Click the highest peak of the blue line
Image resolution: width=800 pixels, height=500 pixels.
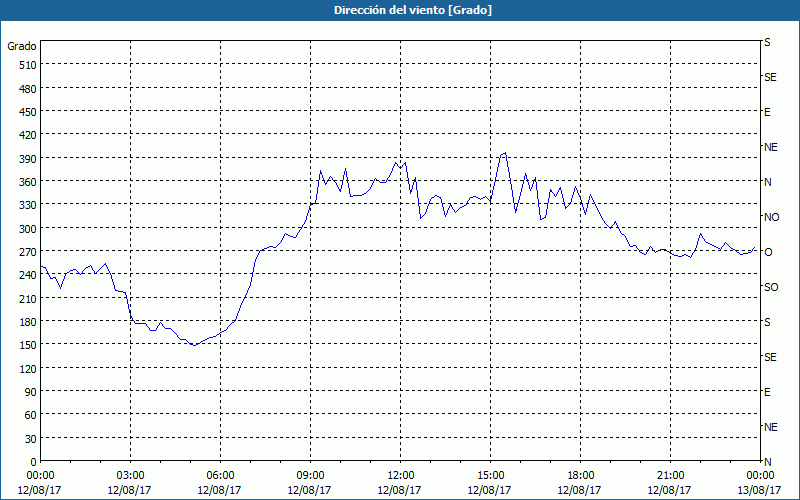(505, 153)
